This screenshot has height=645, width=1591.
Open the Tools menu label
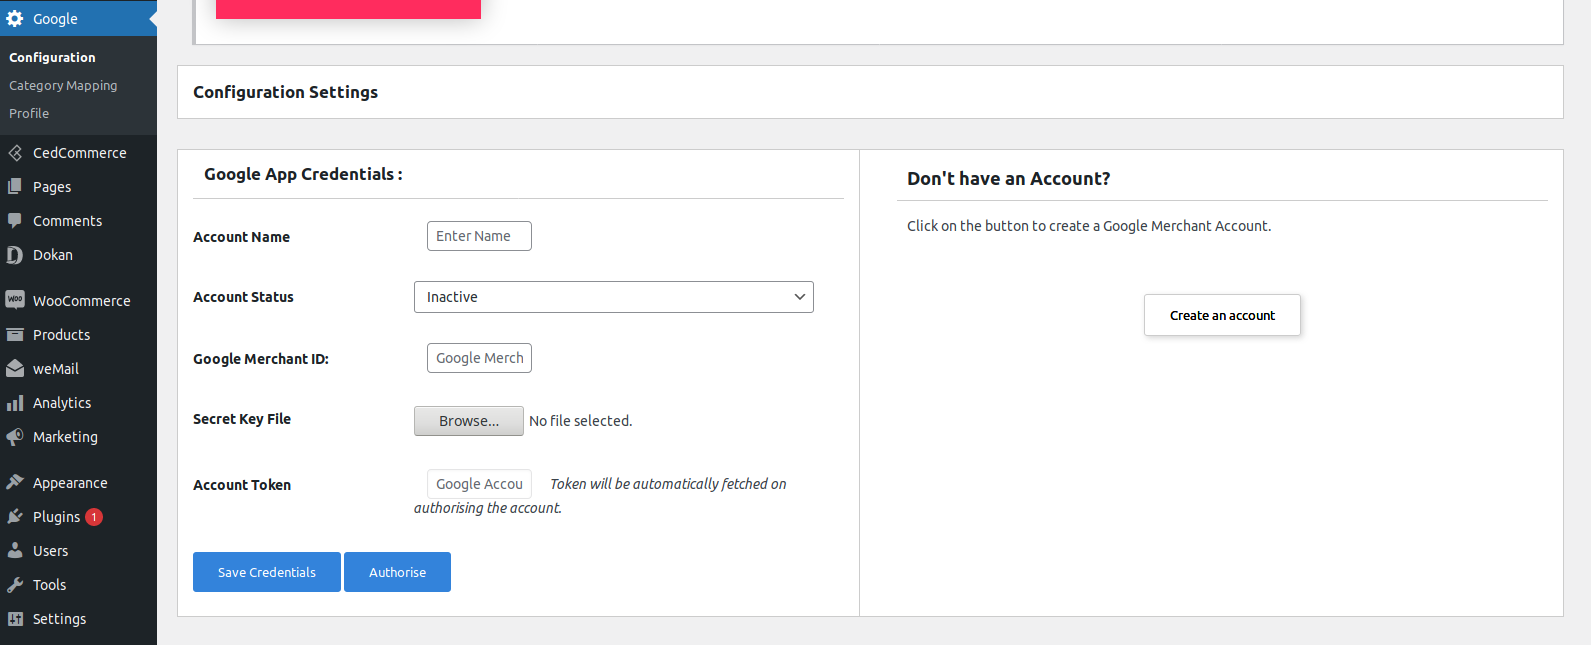click(x=50, y=585)
